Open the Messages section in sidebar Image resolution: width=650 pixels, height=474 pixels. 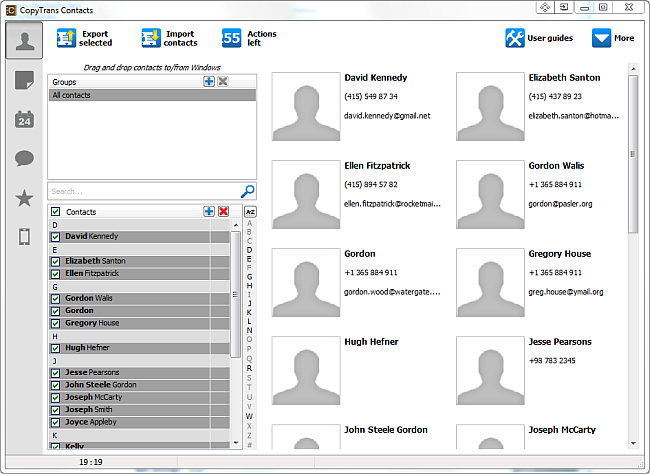(24, 158)
